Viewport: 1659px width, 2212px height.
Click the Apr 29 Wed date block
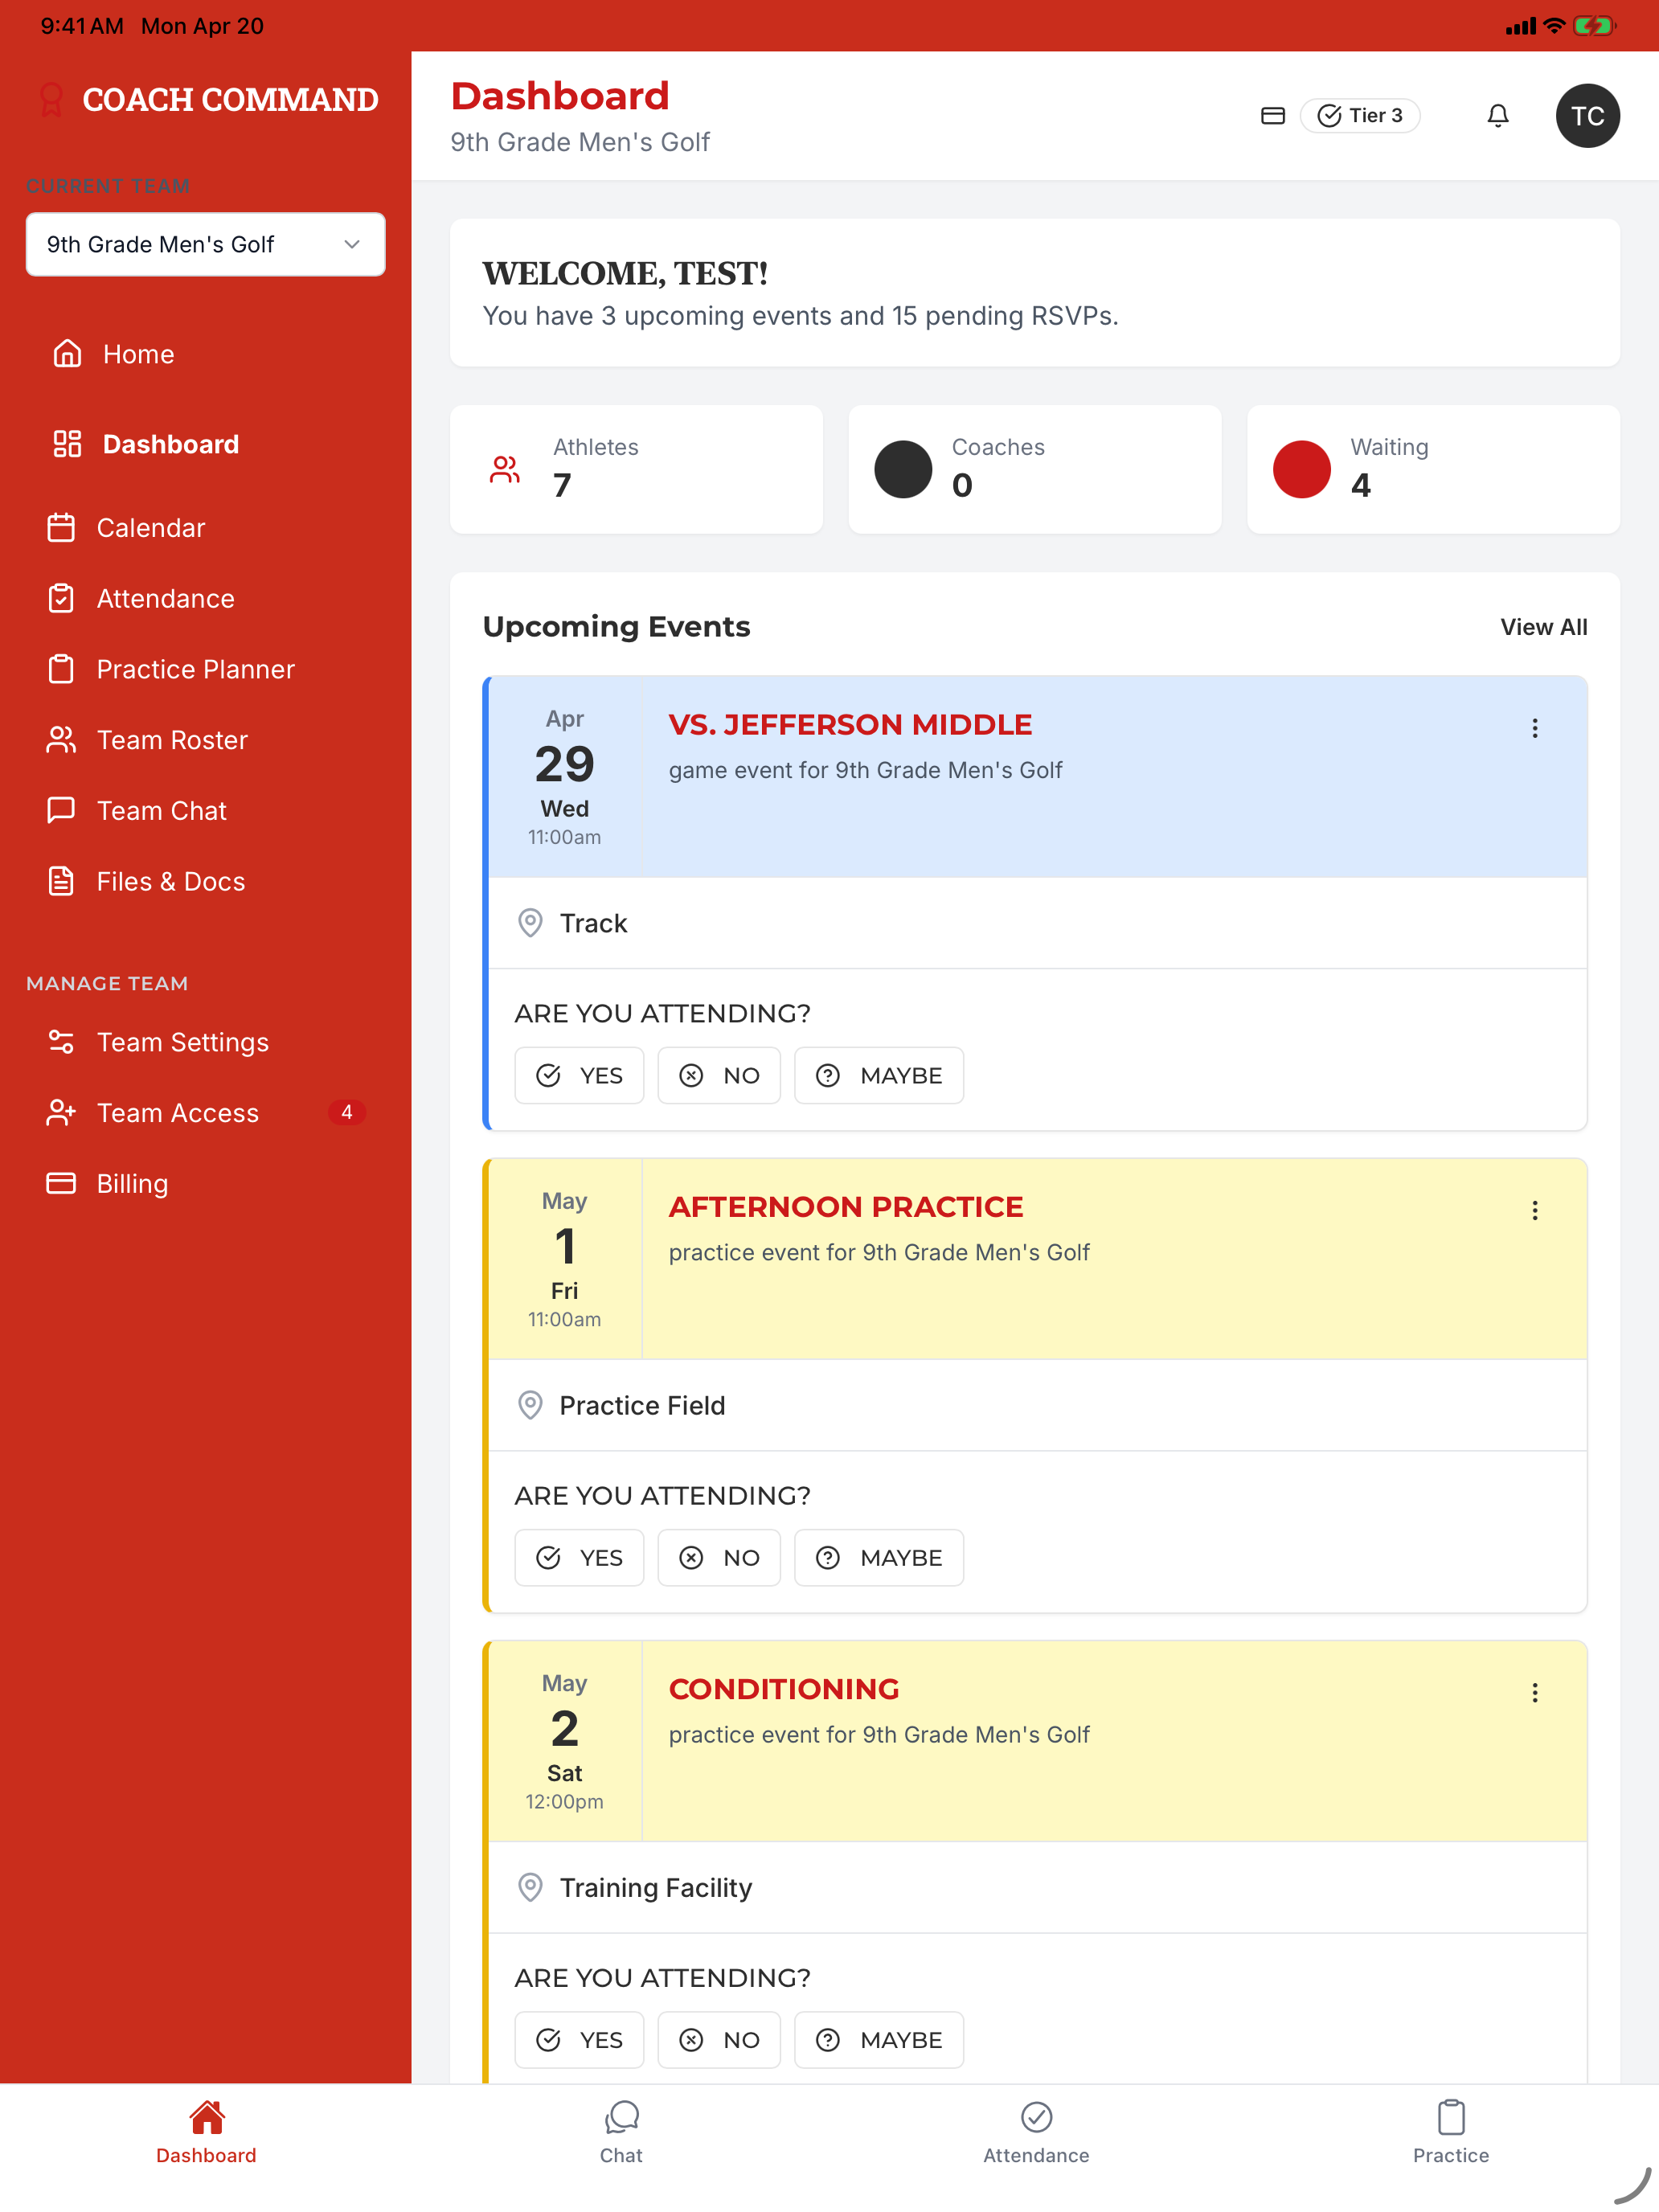(565, 777)
